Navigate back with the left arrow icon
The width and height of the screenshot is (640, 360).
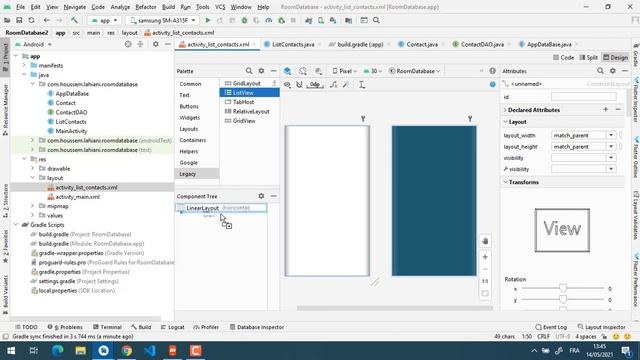pyautogui.click(x=47, y=20)
